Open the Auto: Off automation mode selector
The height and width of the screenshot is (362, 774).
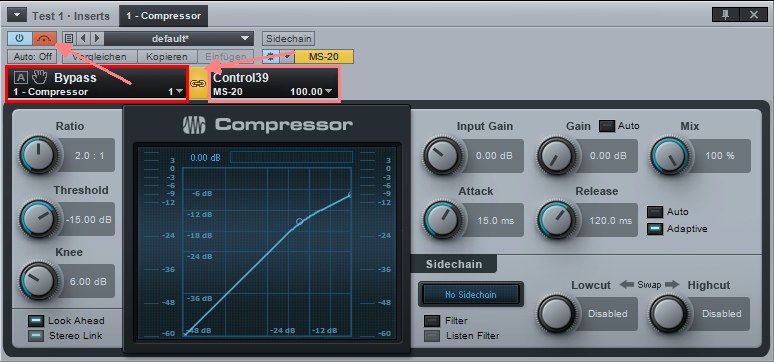point(33,56)
